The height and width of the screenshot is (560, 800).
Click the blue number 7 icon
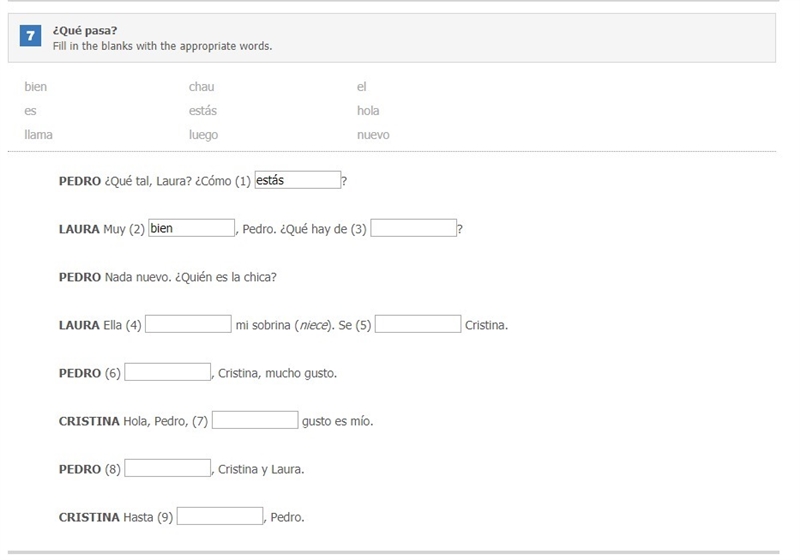click(x=31, y=36)
